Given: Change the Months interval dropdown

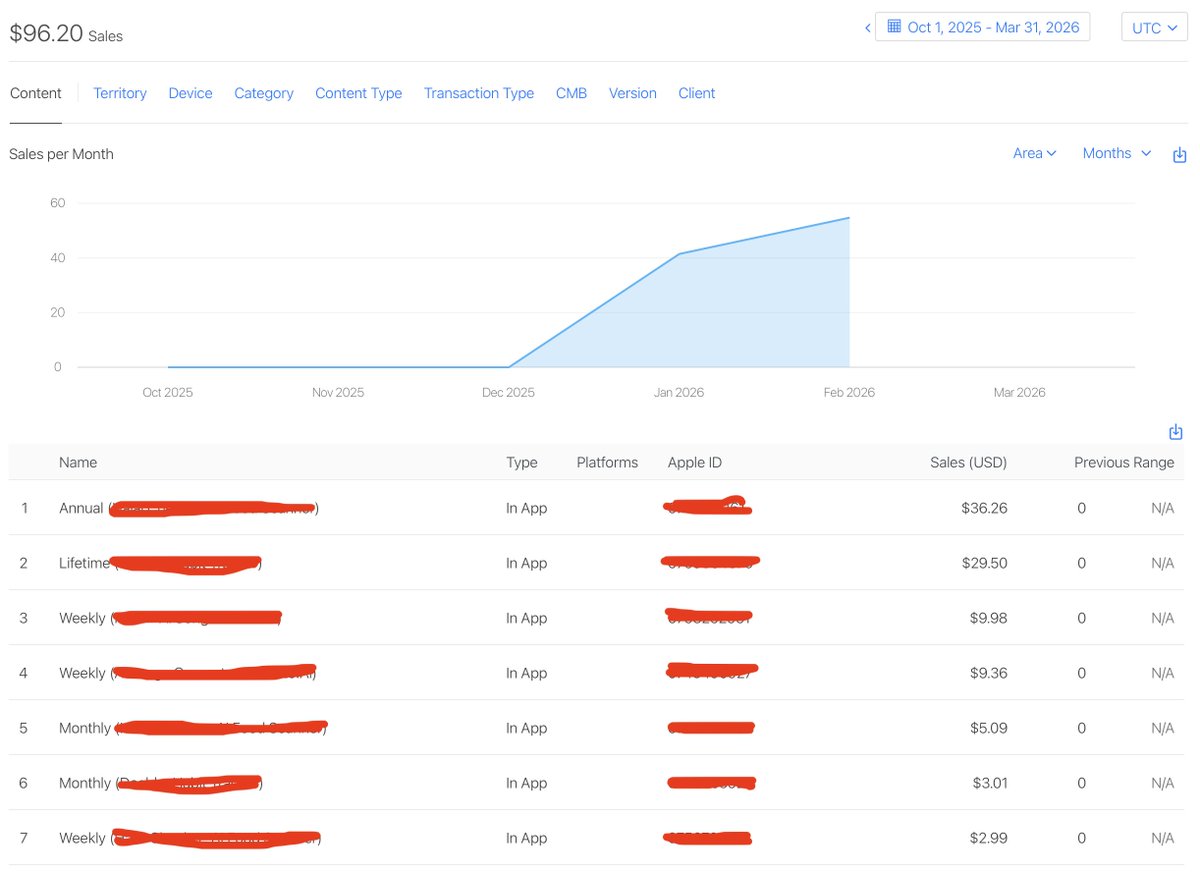Looking at the screenshot, I should point(1117,153).
